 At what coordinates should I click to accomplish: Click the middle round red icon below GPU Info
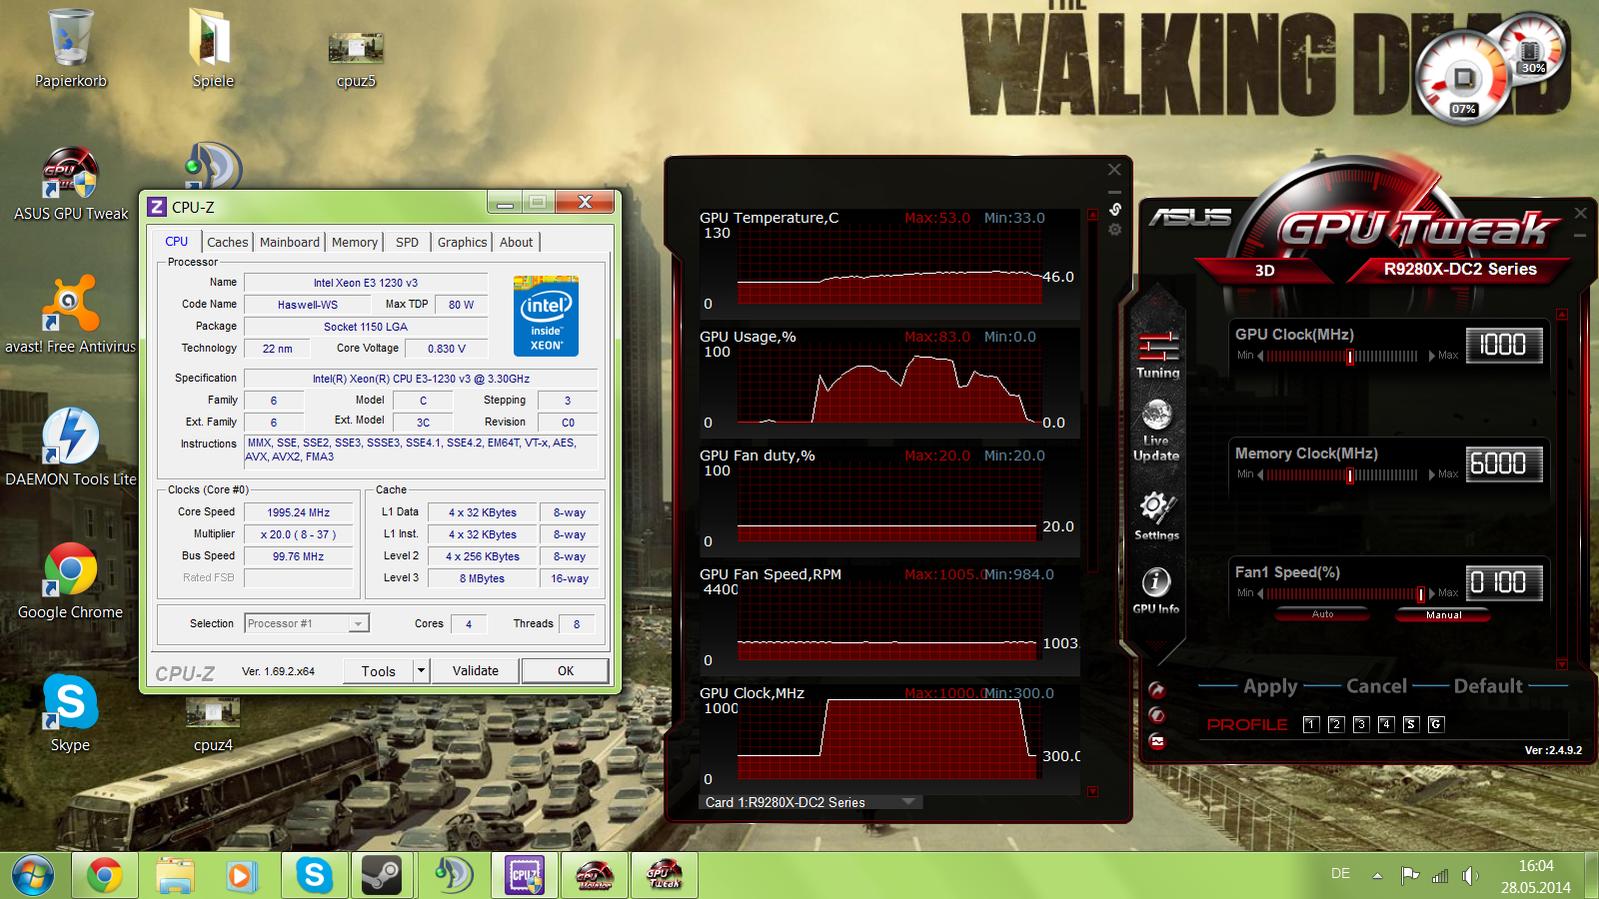pyautogui.click(x=1157, y=715)
